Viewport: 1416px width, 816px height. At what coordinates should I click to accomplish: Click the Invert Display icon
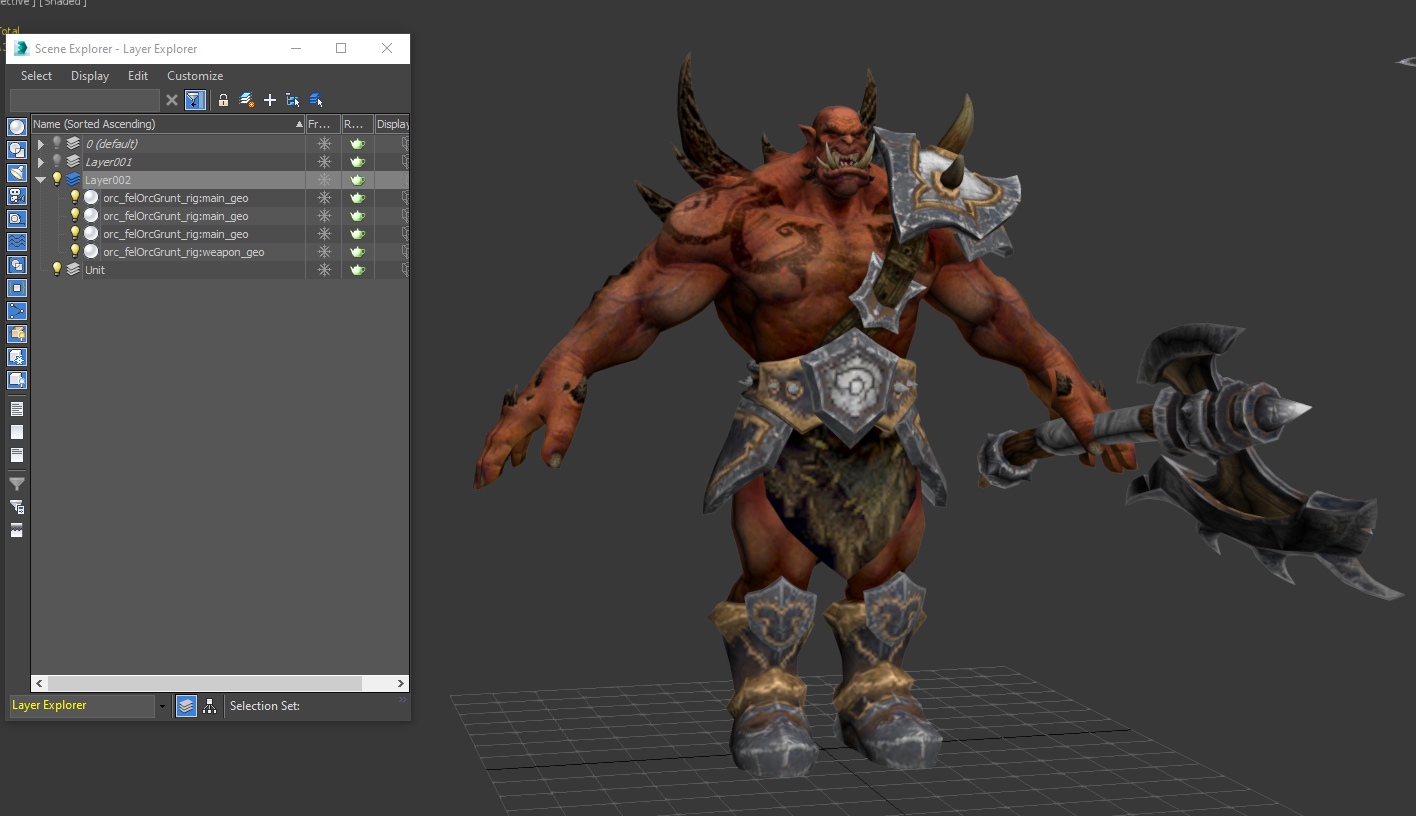point(17,455)
